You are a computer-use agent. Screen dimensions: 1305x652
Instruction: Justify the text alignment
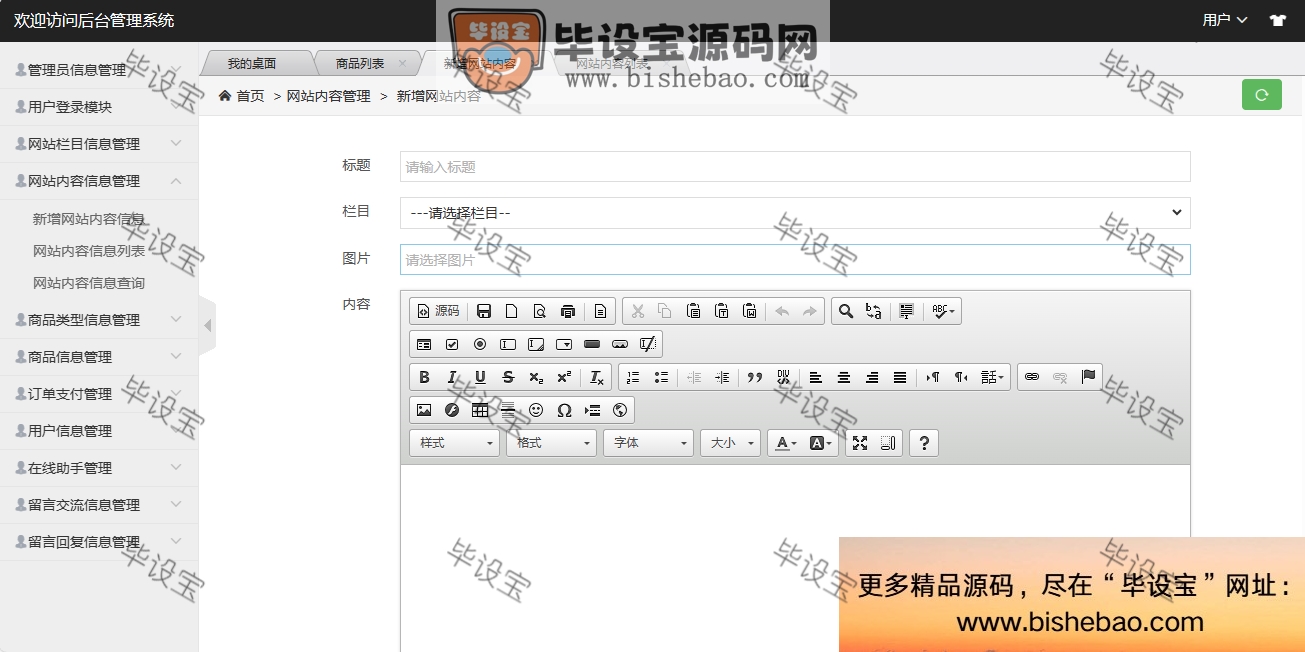coord(900,377)
